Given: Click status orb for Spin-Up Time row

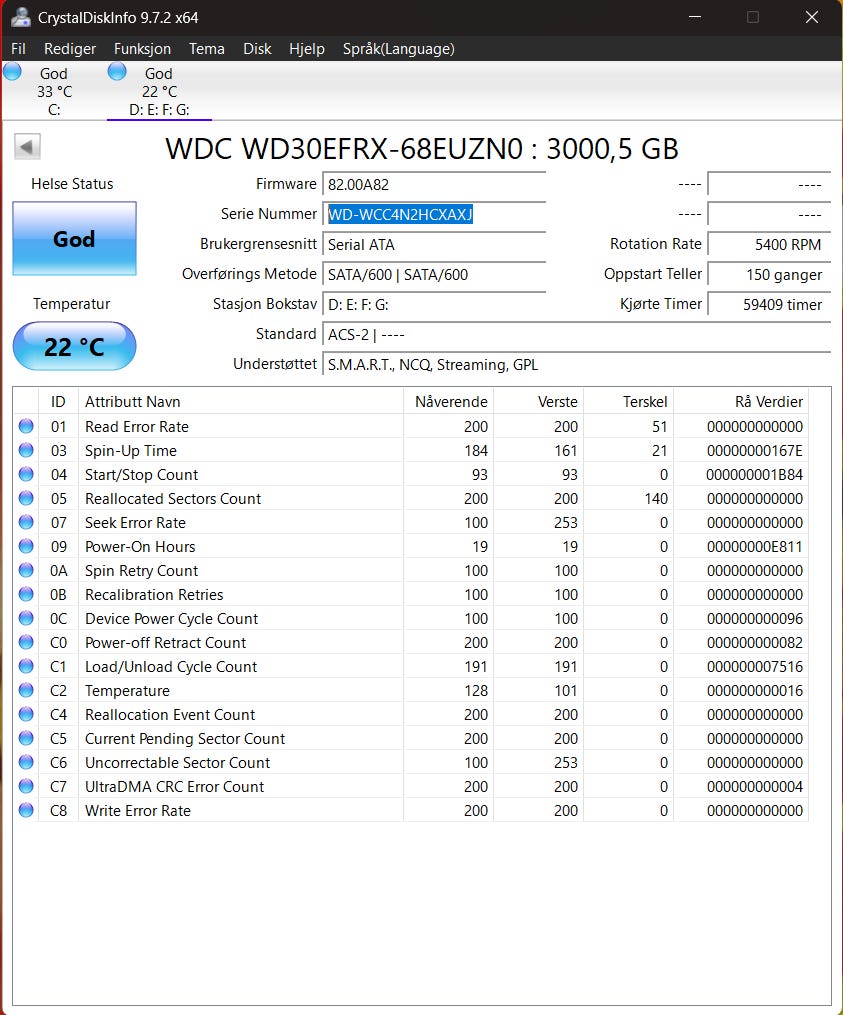Looking at the screenshot, I should pos(26,450).
